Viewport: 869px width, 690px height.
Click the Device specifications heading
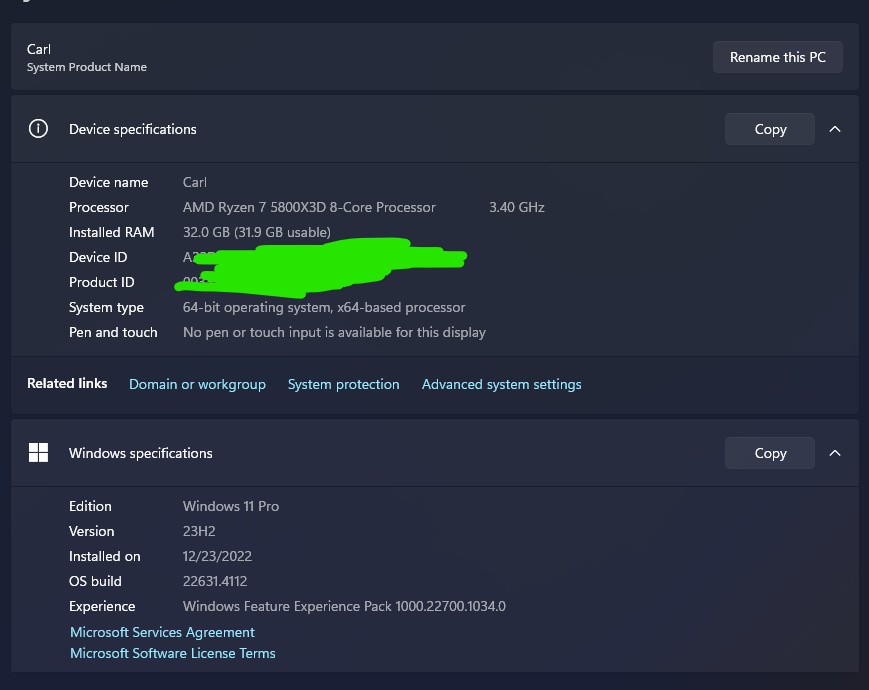click(x=132, y=129)
